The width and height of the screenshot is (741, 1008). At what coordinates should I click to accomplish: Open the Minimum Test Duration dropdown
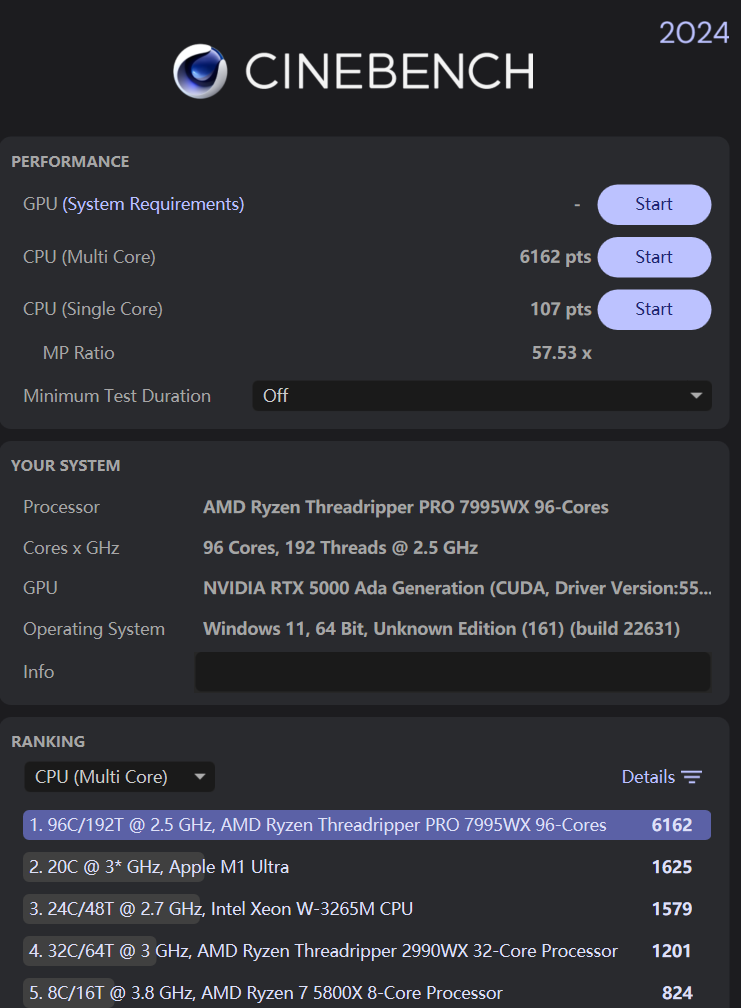click(481, 396)
